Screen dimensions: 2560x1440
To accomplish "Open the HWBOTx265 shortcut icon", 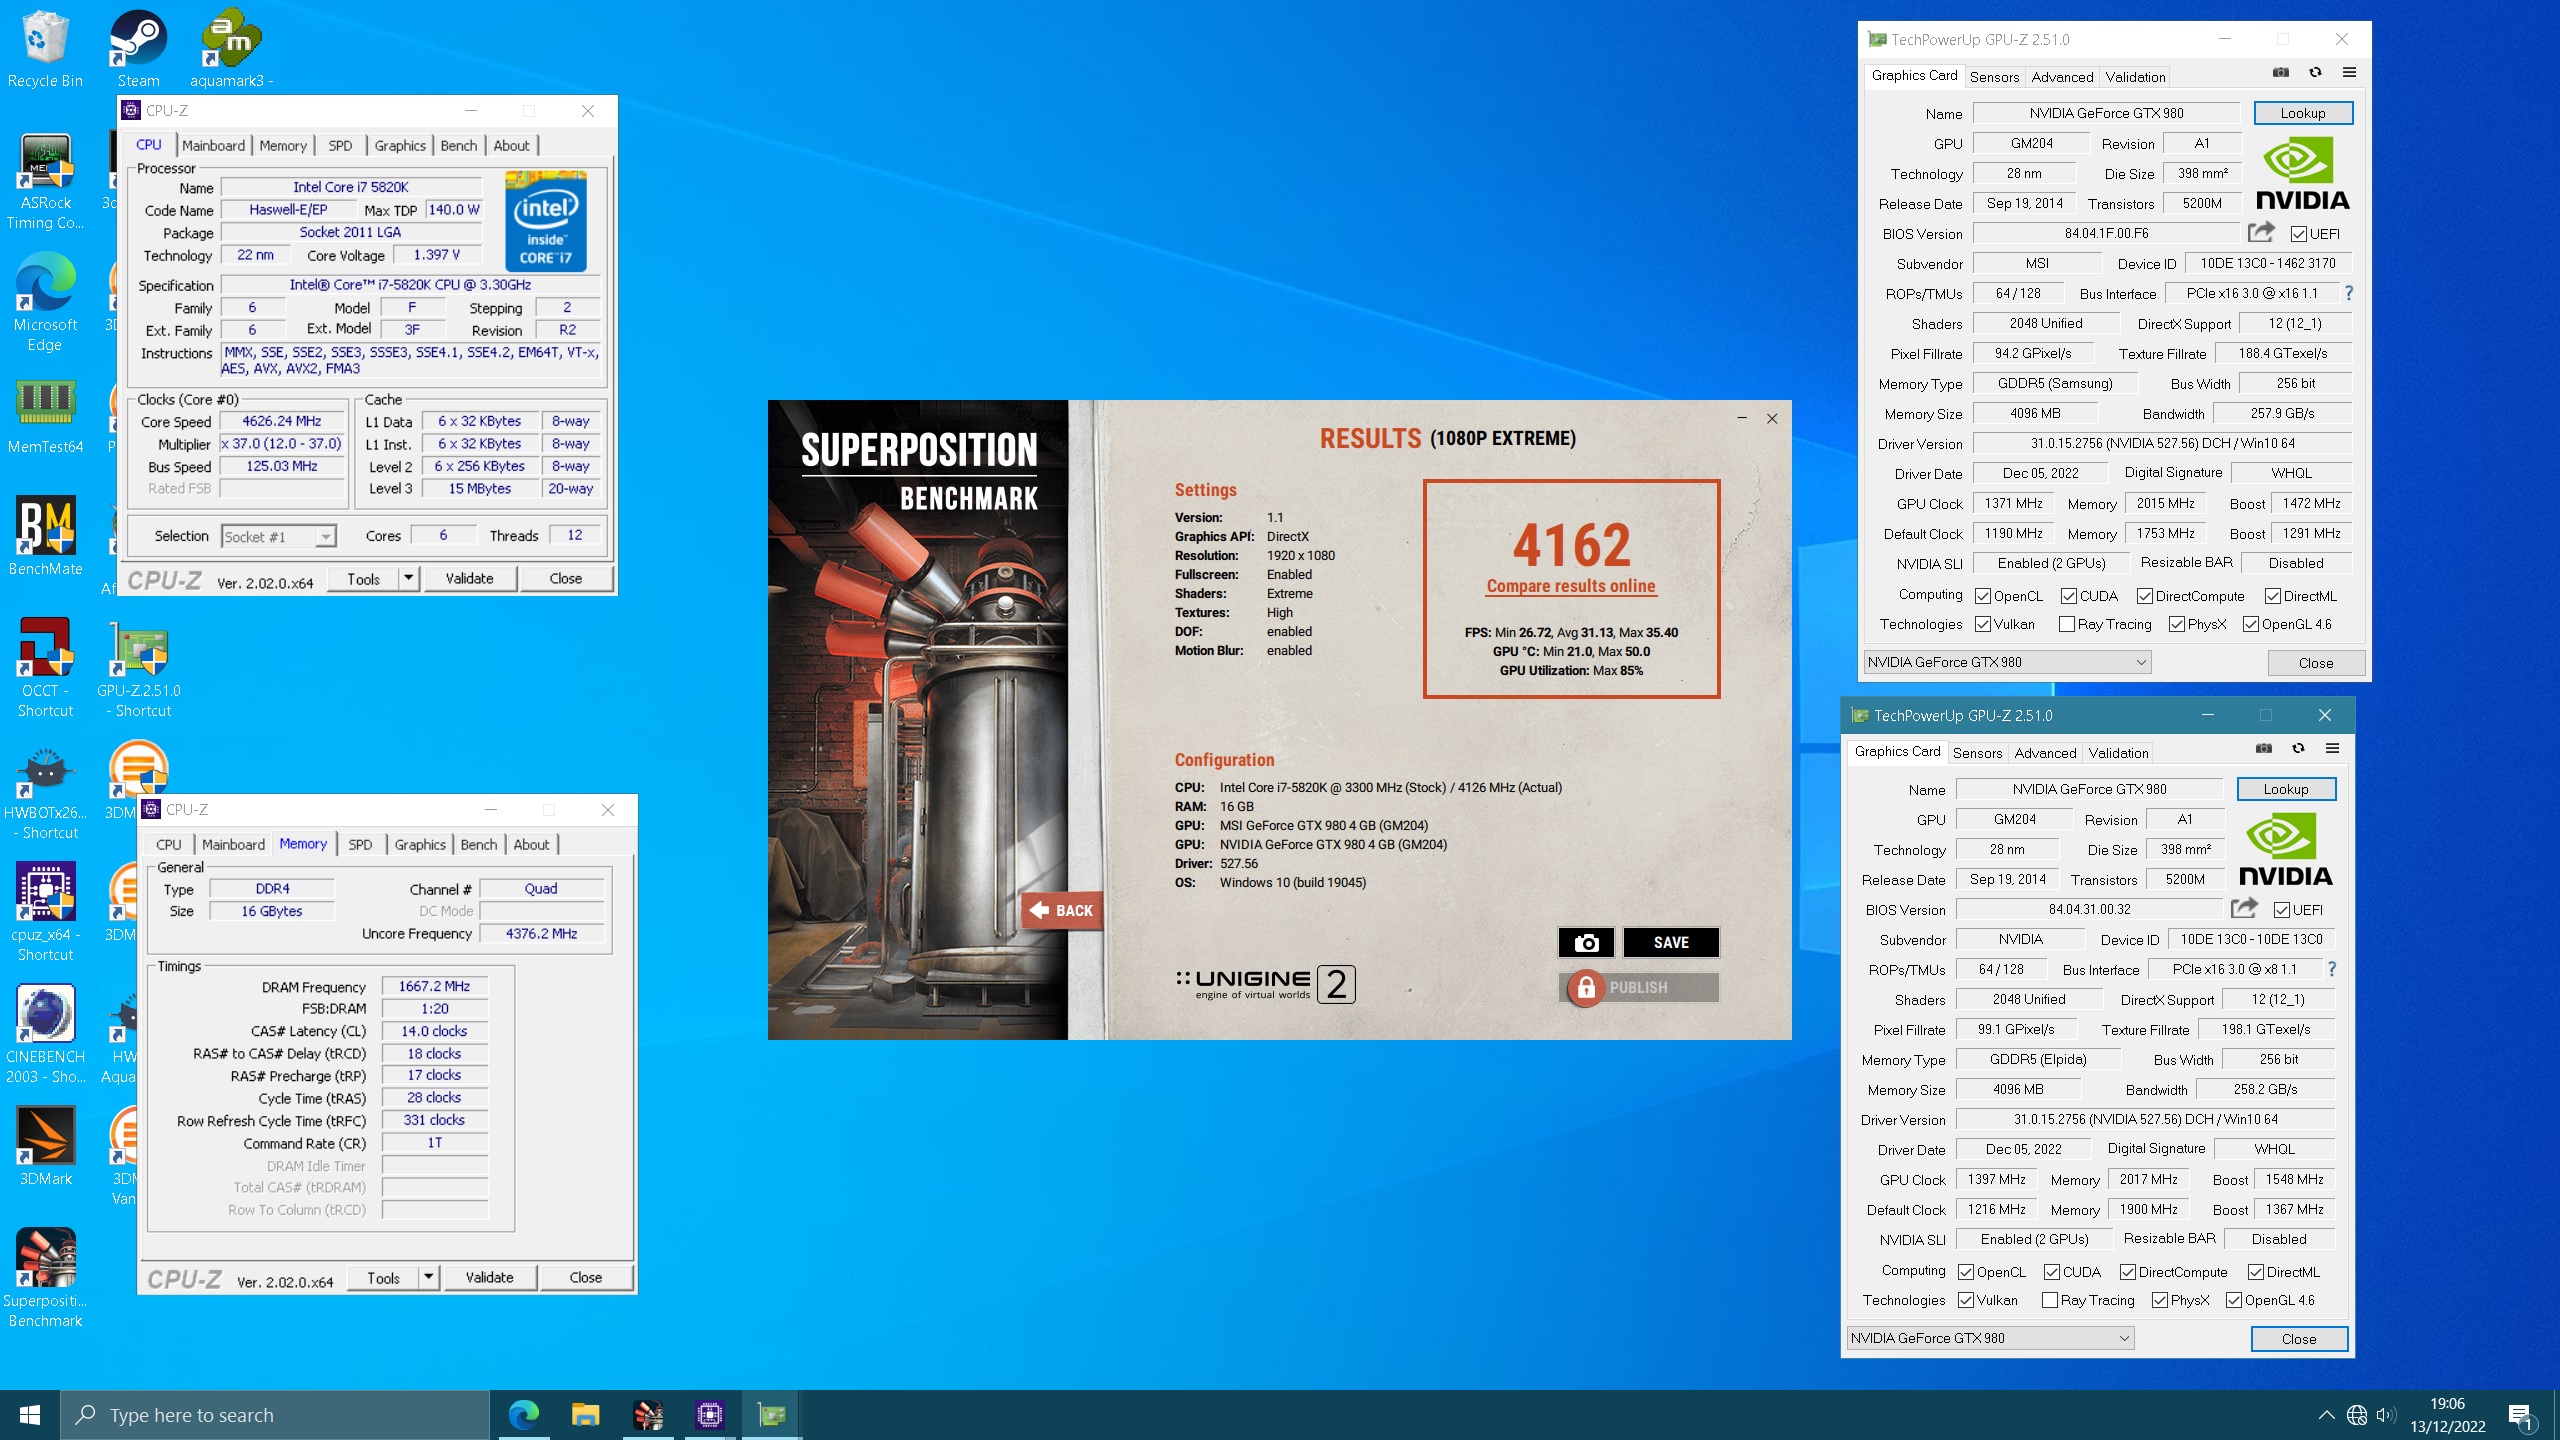I will click(45, 792).
